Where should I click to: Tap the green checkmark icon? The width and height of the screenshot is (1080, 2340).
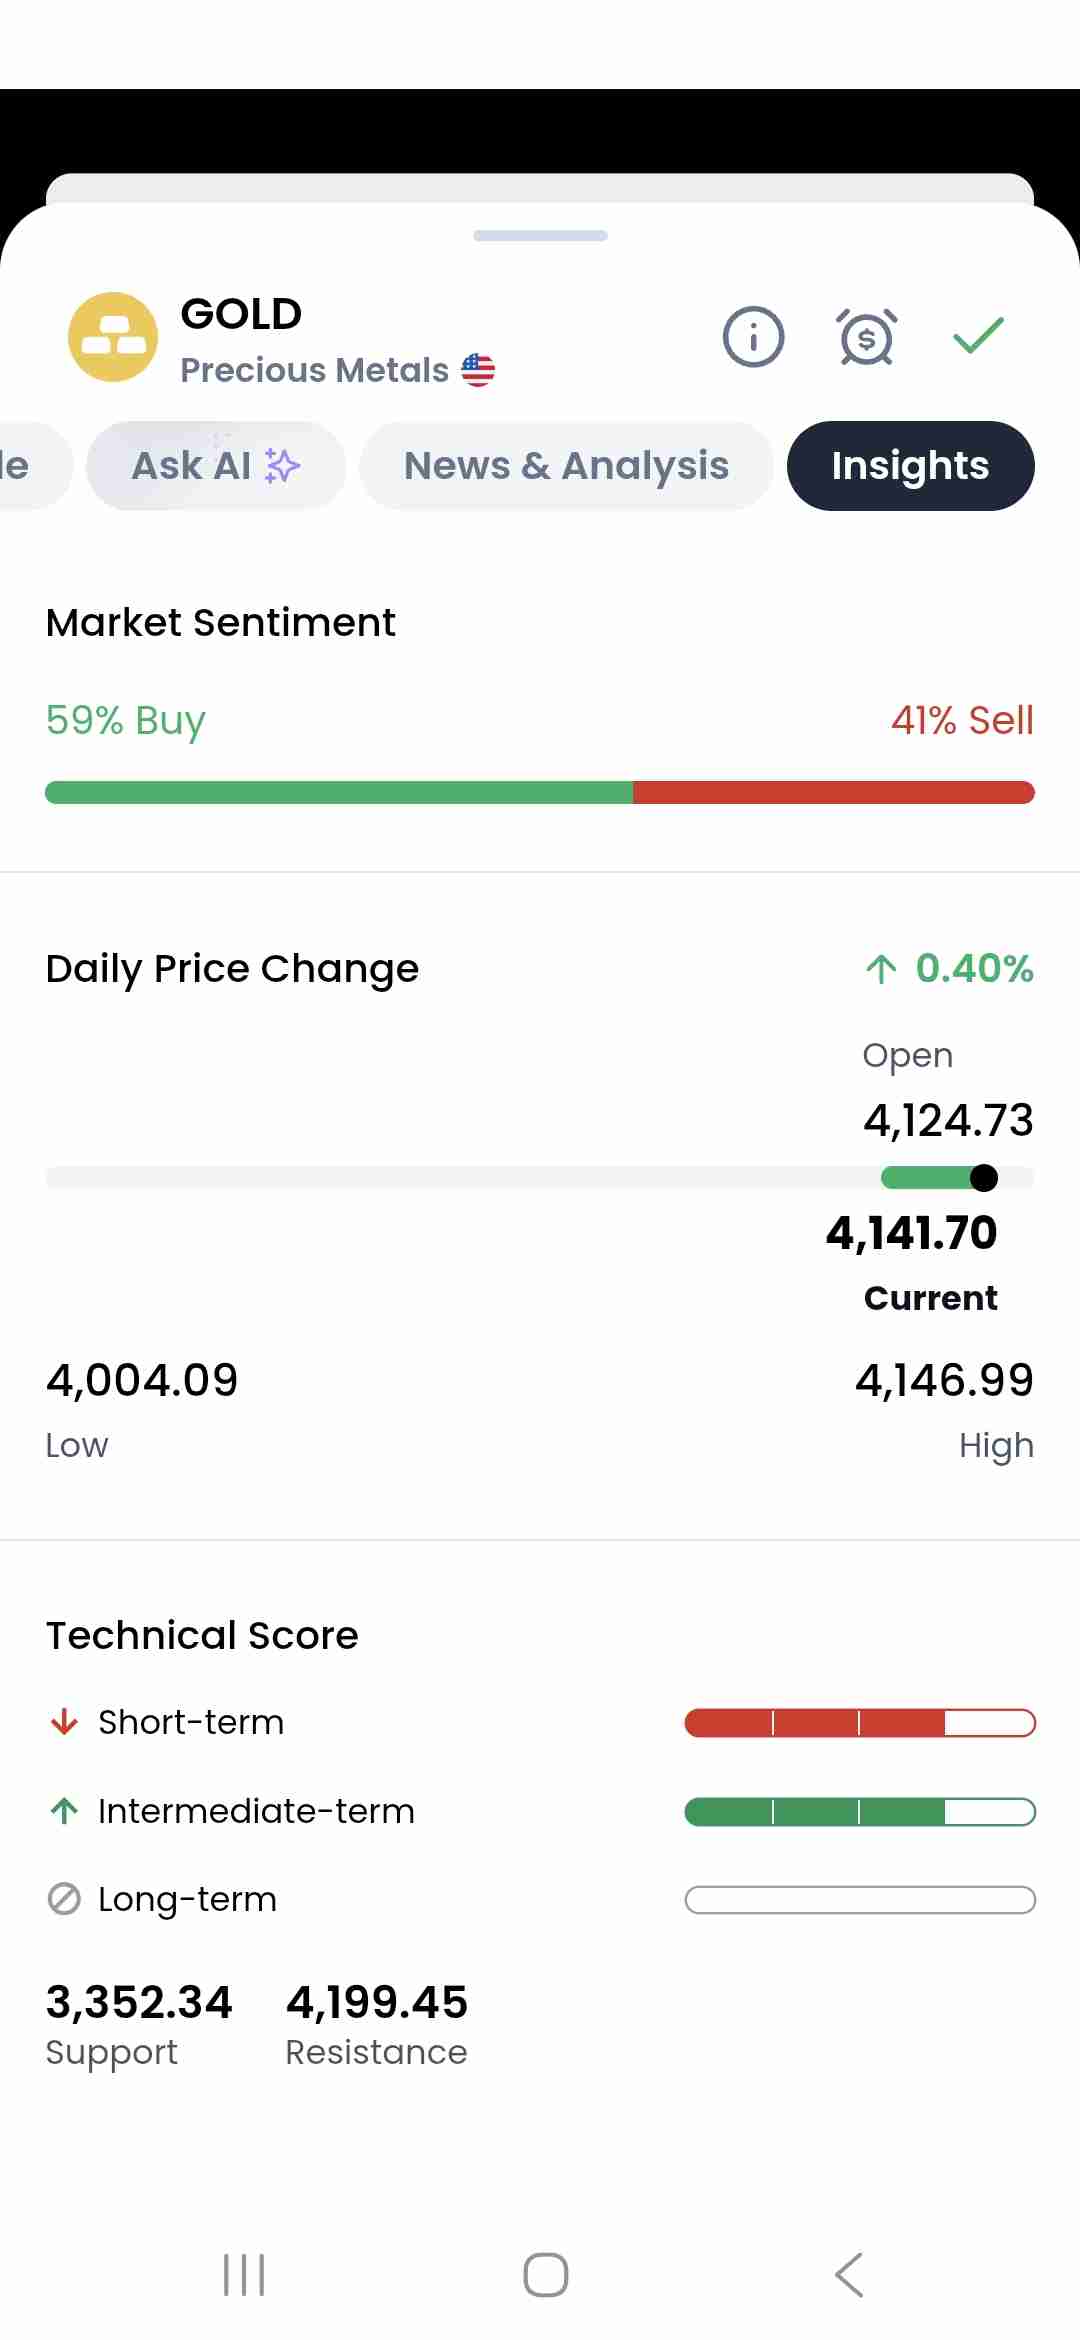click(978, 336)
